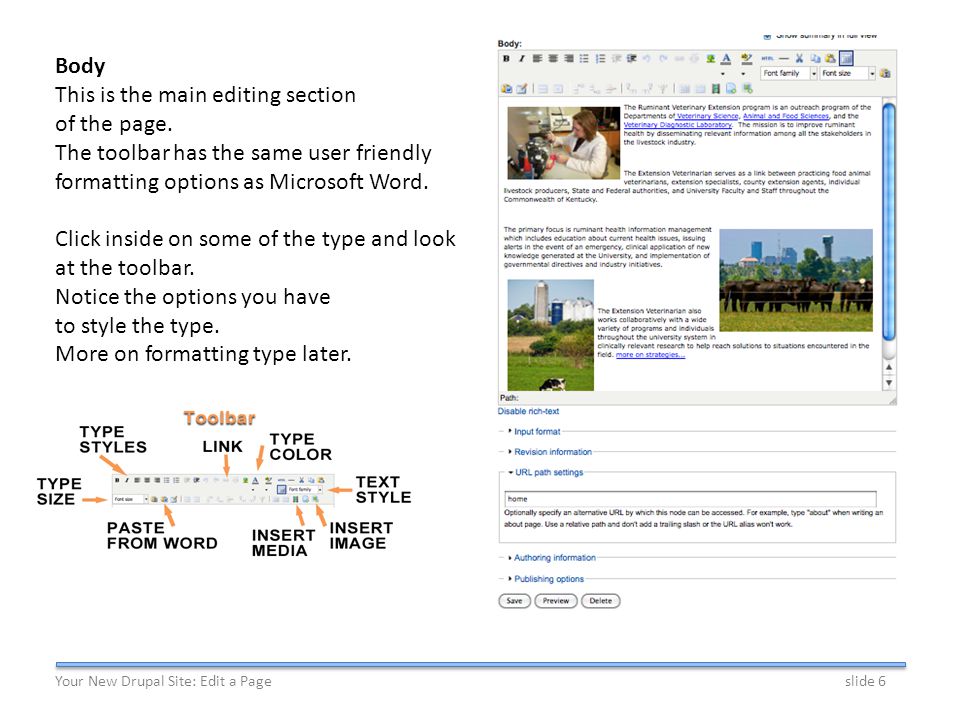
Task: Click the greyed-out unlink icon
Action: coord(694,59)
